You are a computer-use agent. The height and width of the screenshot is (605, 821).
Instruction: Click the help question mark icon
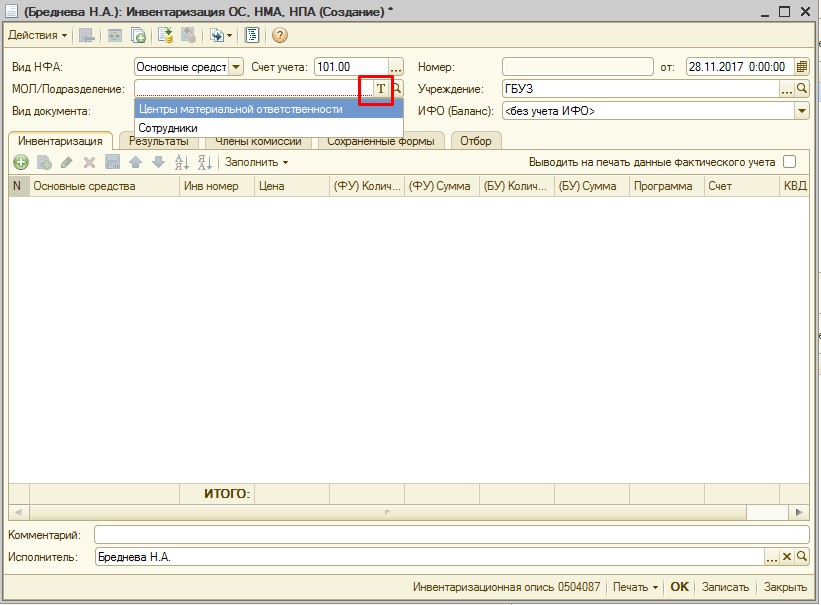280,35
